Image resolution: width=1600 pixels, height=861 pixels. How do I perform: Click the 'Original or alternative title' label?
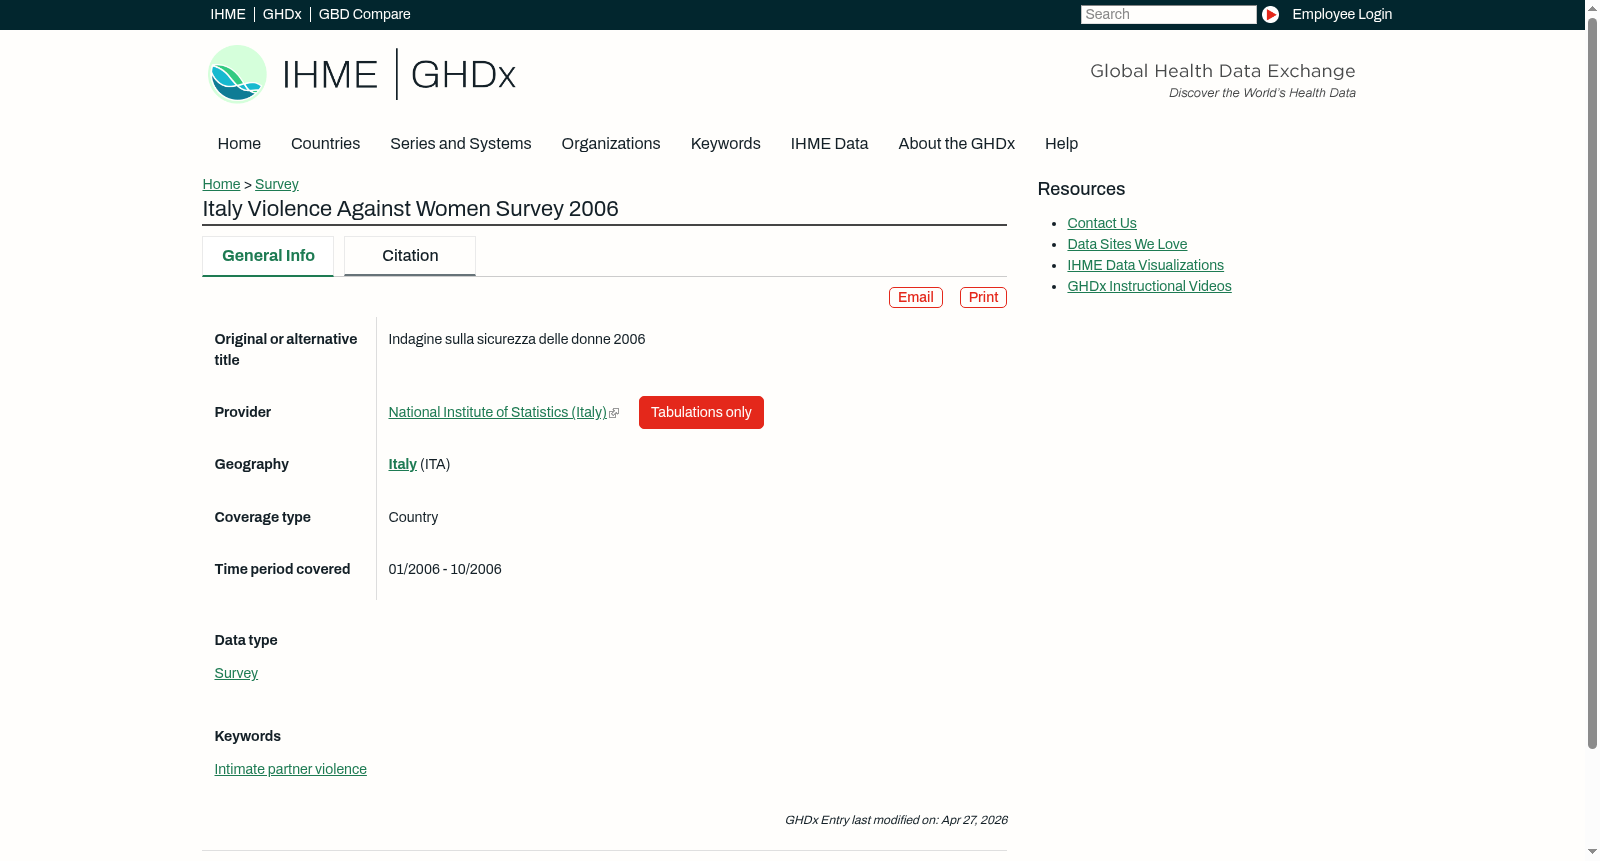pyautogui.click(x=286, y=349)
